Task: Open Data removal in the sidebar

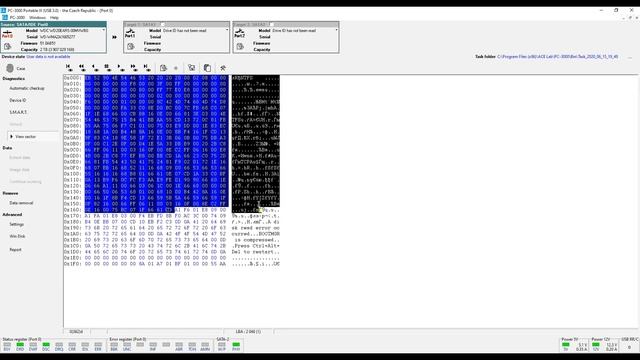Action: click(x=21, y=203)
